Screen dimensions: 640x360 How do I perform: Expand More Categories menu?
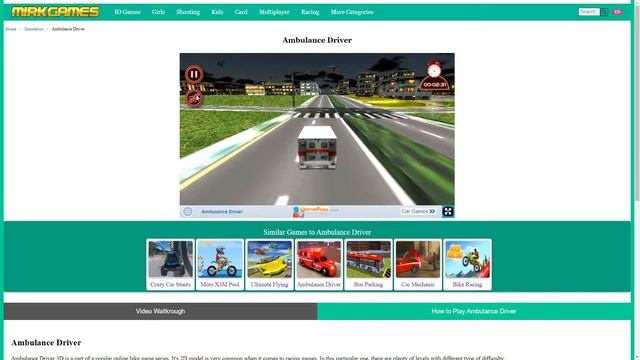(352, 12)
